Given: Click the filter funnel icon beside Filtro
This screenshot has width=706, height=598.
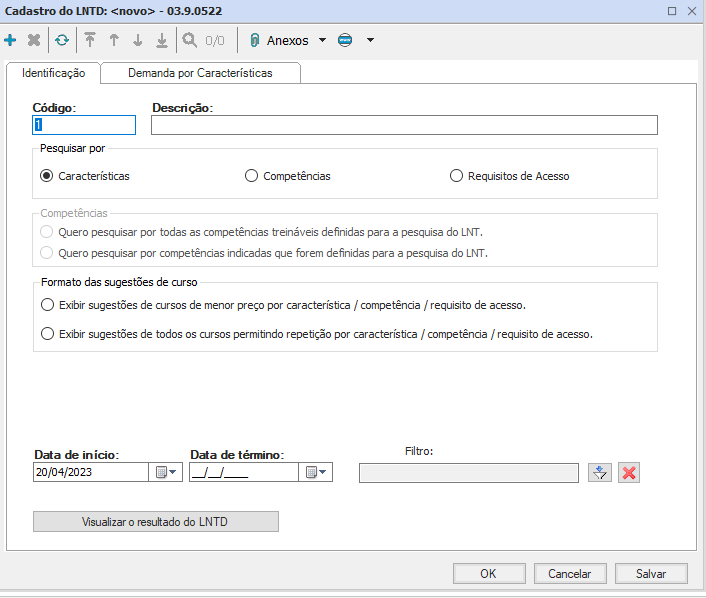Looking at the screenshot, I should point(599,473).
